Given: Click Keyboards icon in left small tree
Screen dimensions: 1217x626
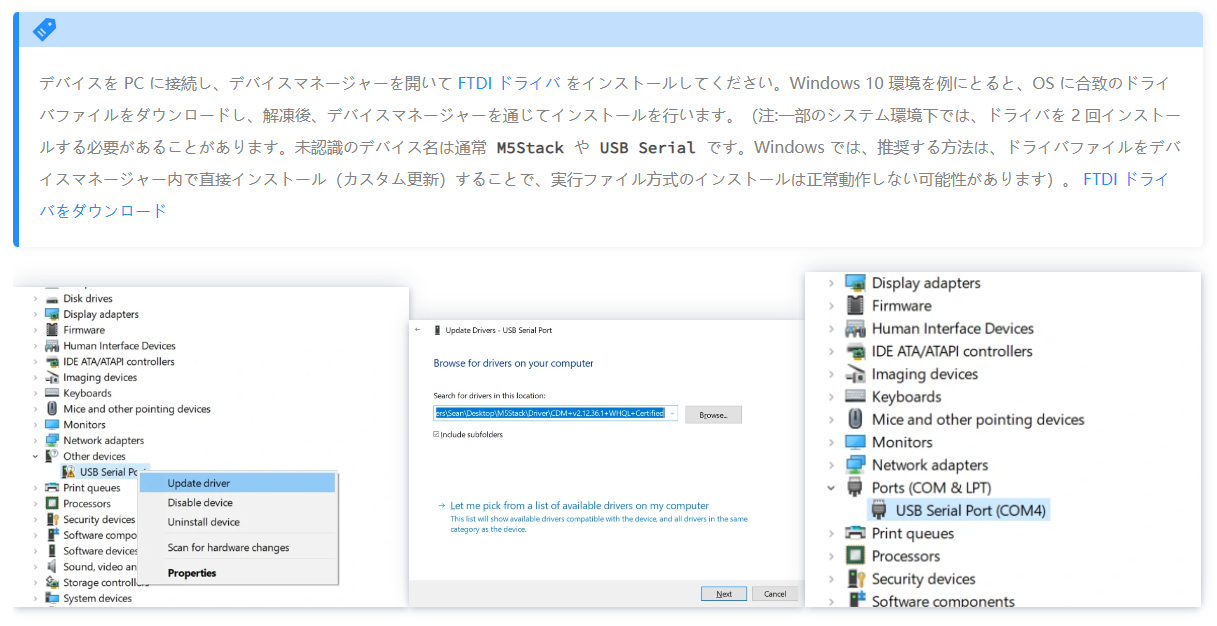Looking at the screenshot, I should click(52, 393).
